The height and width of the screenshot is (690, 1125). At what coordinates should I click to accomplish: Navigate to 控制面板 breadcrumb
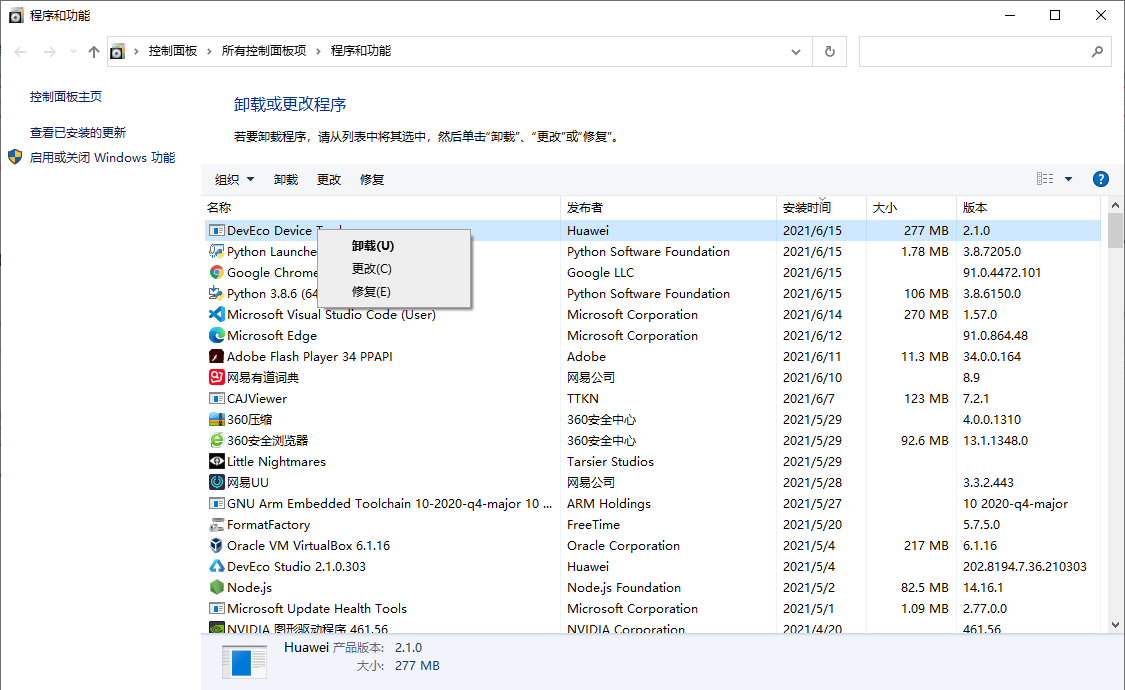pyautogui.click(x=173, y=52)
